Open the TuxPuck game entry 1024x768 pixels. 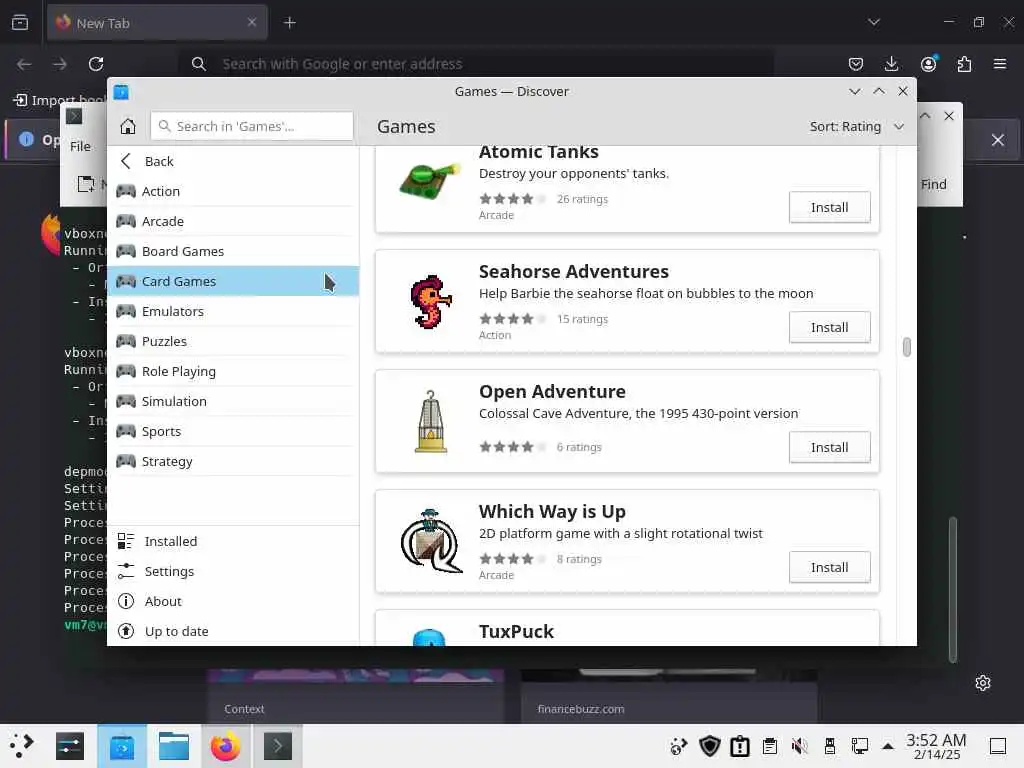[x=627, y=628]
